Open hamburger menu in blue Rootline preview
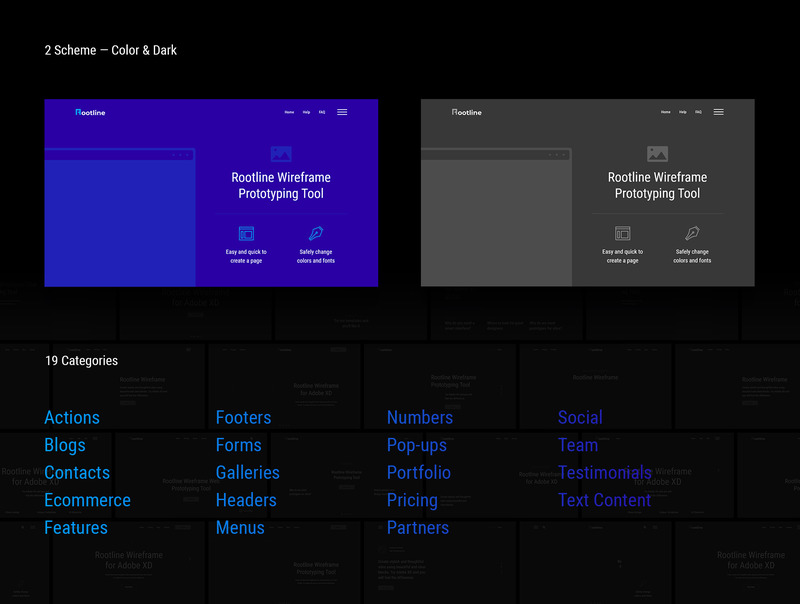This screenshot has height=604, width=800. tap(342, 112)
